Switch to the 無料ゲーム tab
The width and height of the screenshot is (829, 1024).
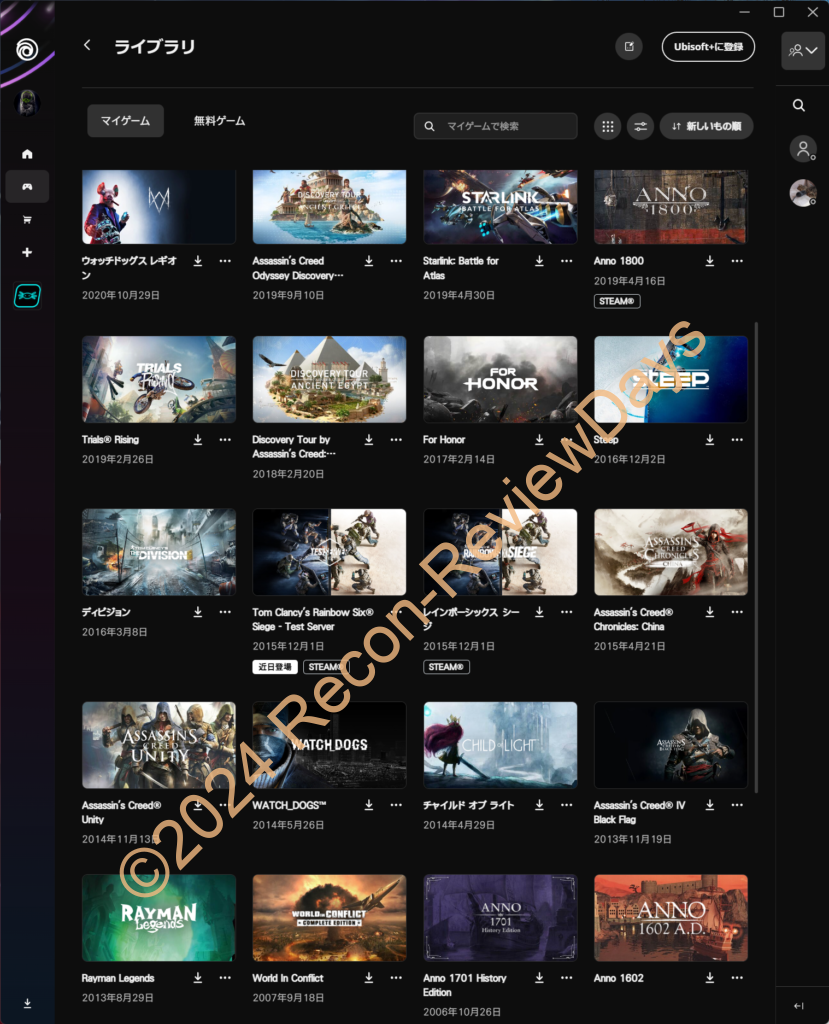pos(219,121)
